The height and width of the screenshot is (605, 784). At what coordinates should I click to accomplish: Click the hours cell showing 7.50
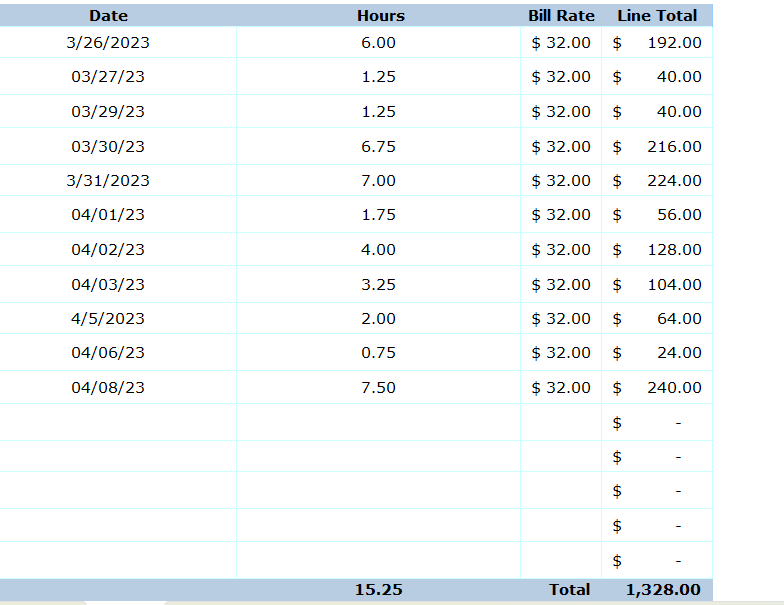tap(378, 388)
